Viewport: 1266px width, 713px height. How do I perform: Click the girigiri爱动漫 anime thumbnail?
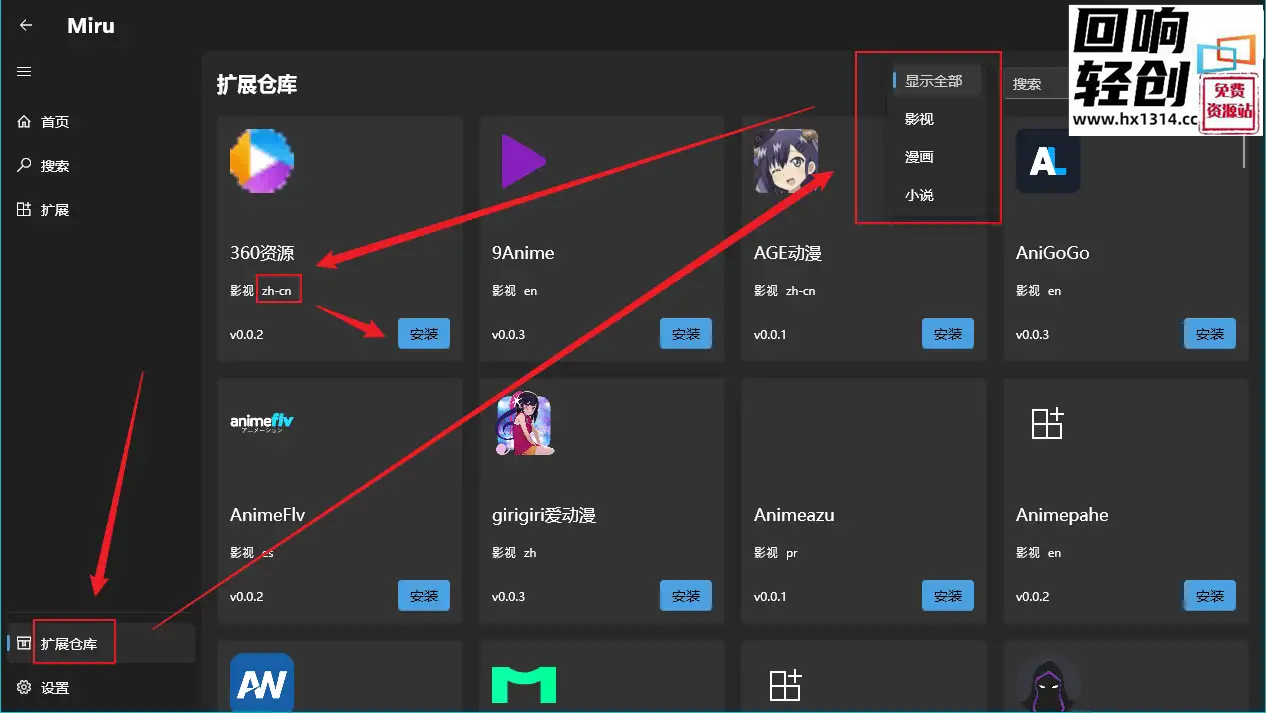pos(524,423)
